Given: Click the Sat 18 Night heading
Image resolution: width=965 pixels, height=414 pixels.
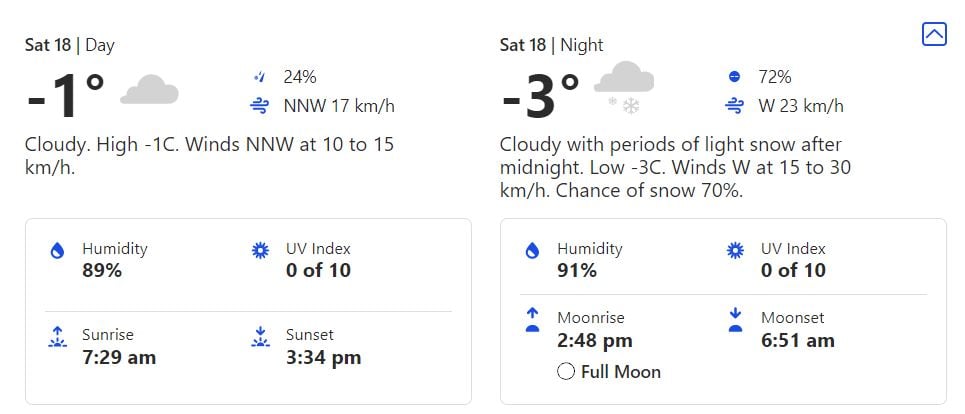Looking at the screenshot, I should 551,45.
